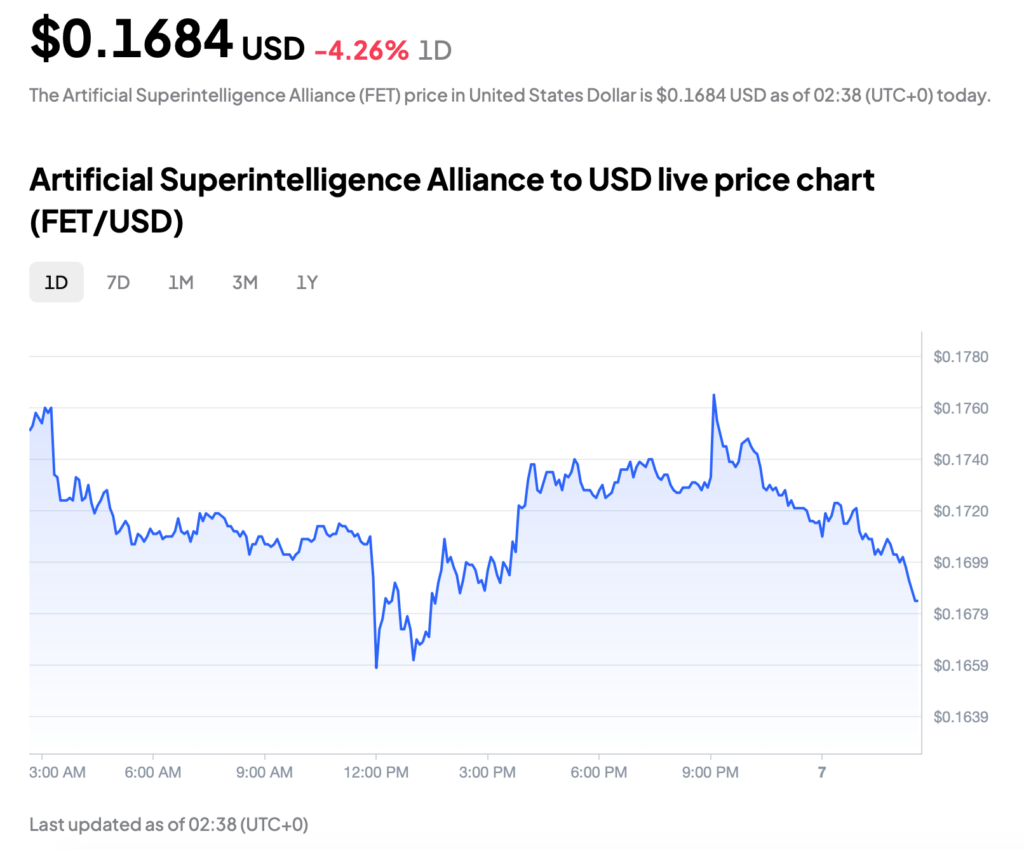Click the $0.1780 price axis label

pos(961,356)
